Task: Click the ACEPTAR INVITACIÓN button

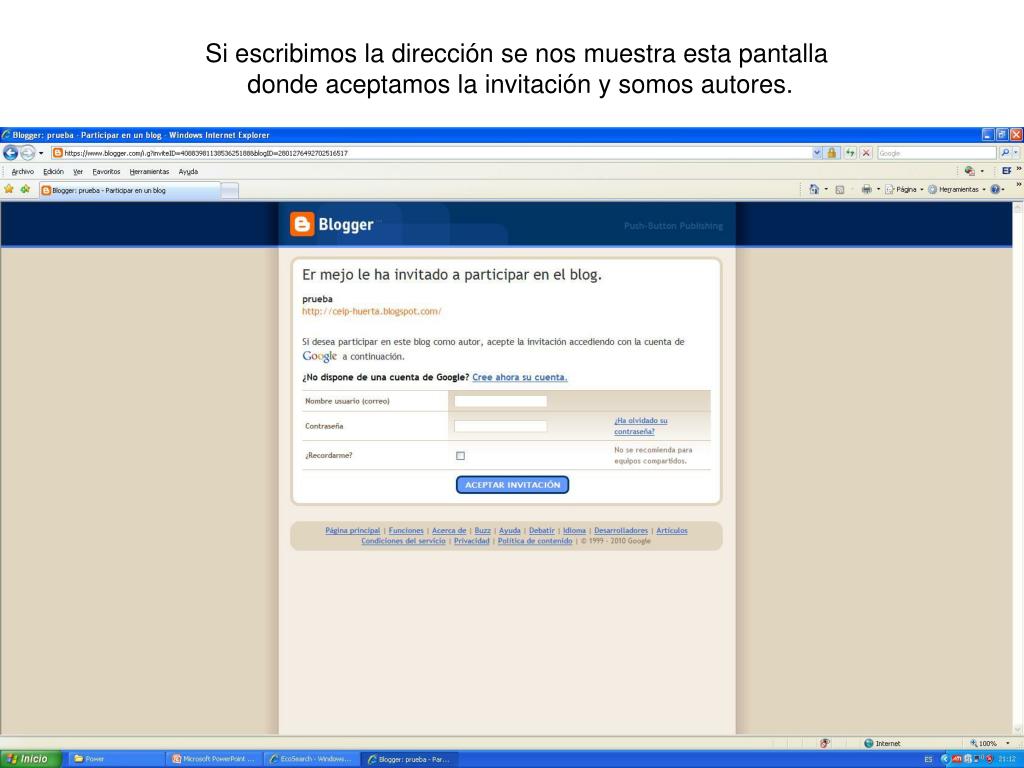Action: point(513,485)
